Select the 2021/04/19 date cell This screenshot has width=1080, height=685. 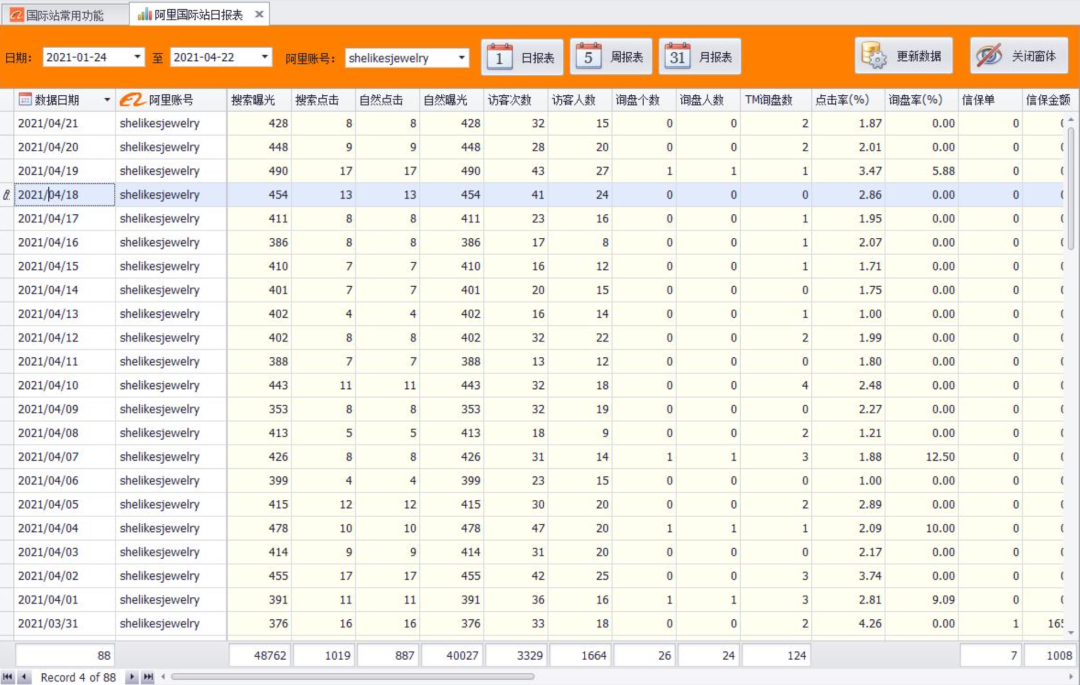pyautogui.click(x=65, y=171)
